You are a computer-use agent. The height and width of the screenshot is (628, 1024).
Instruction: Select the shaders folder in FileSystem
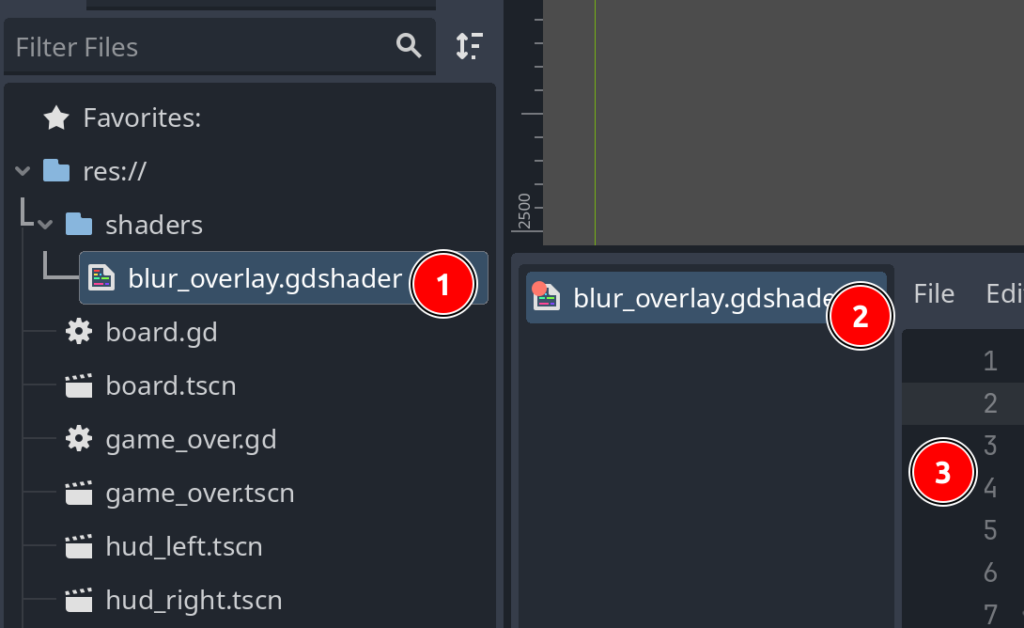153,225
